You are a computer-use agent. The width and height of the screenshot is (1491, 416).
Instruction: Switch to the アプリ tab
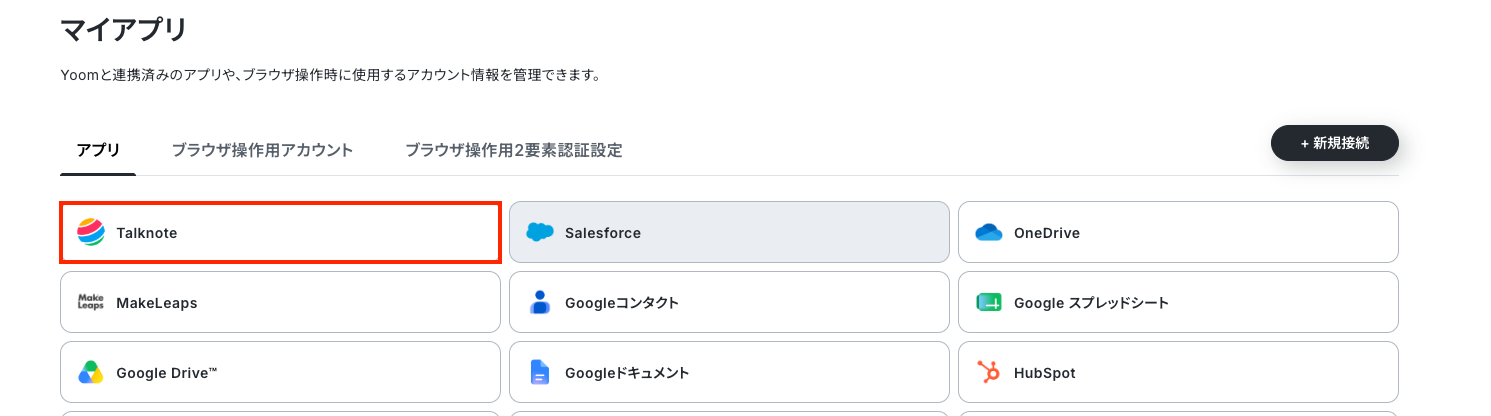pos(98,150)
